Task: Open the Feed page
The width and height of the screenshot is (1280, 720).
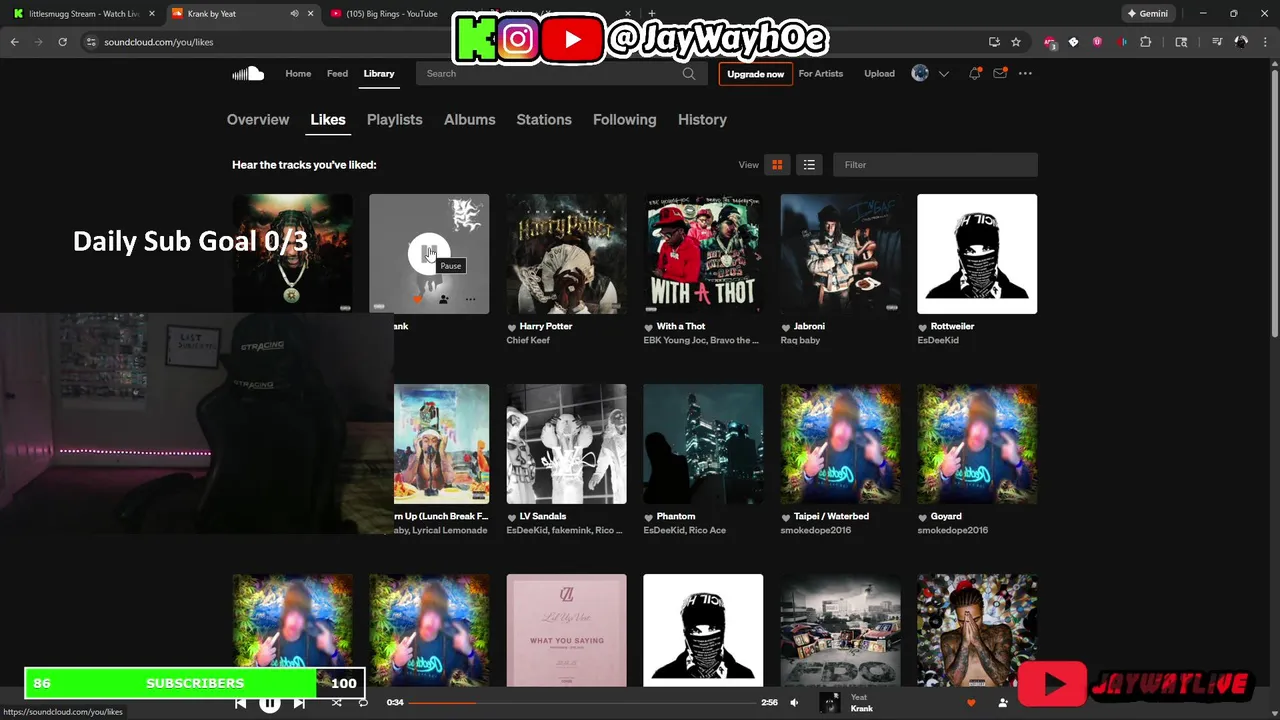Action: click(x=338, y=73)
